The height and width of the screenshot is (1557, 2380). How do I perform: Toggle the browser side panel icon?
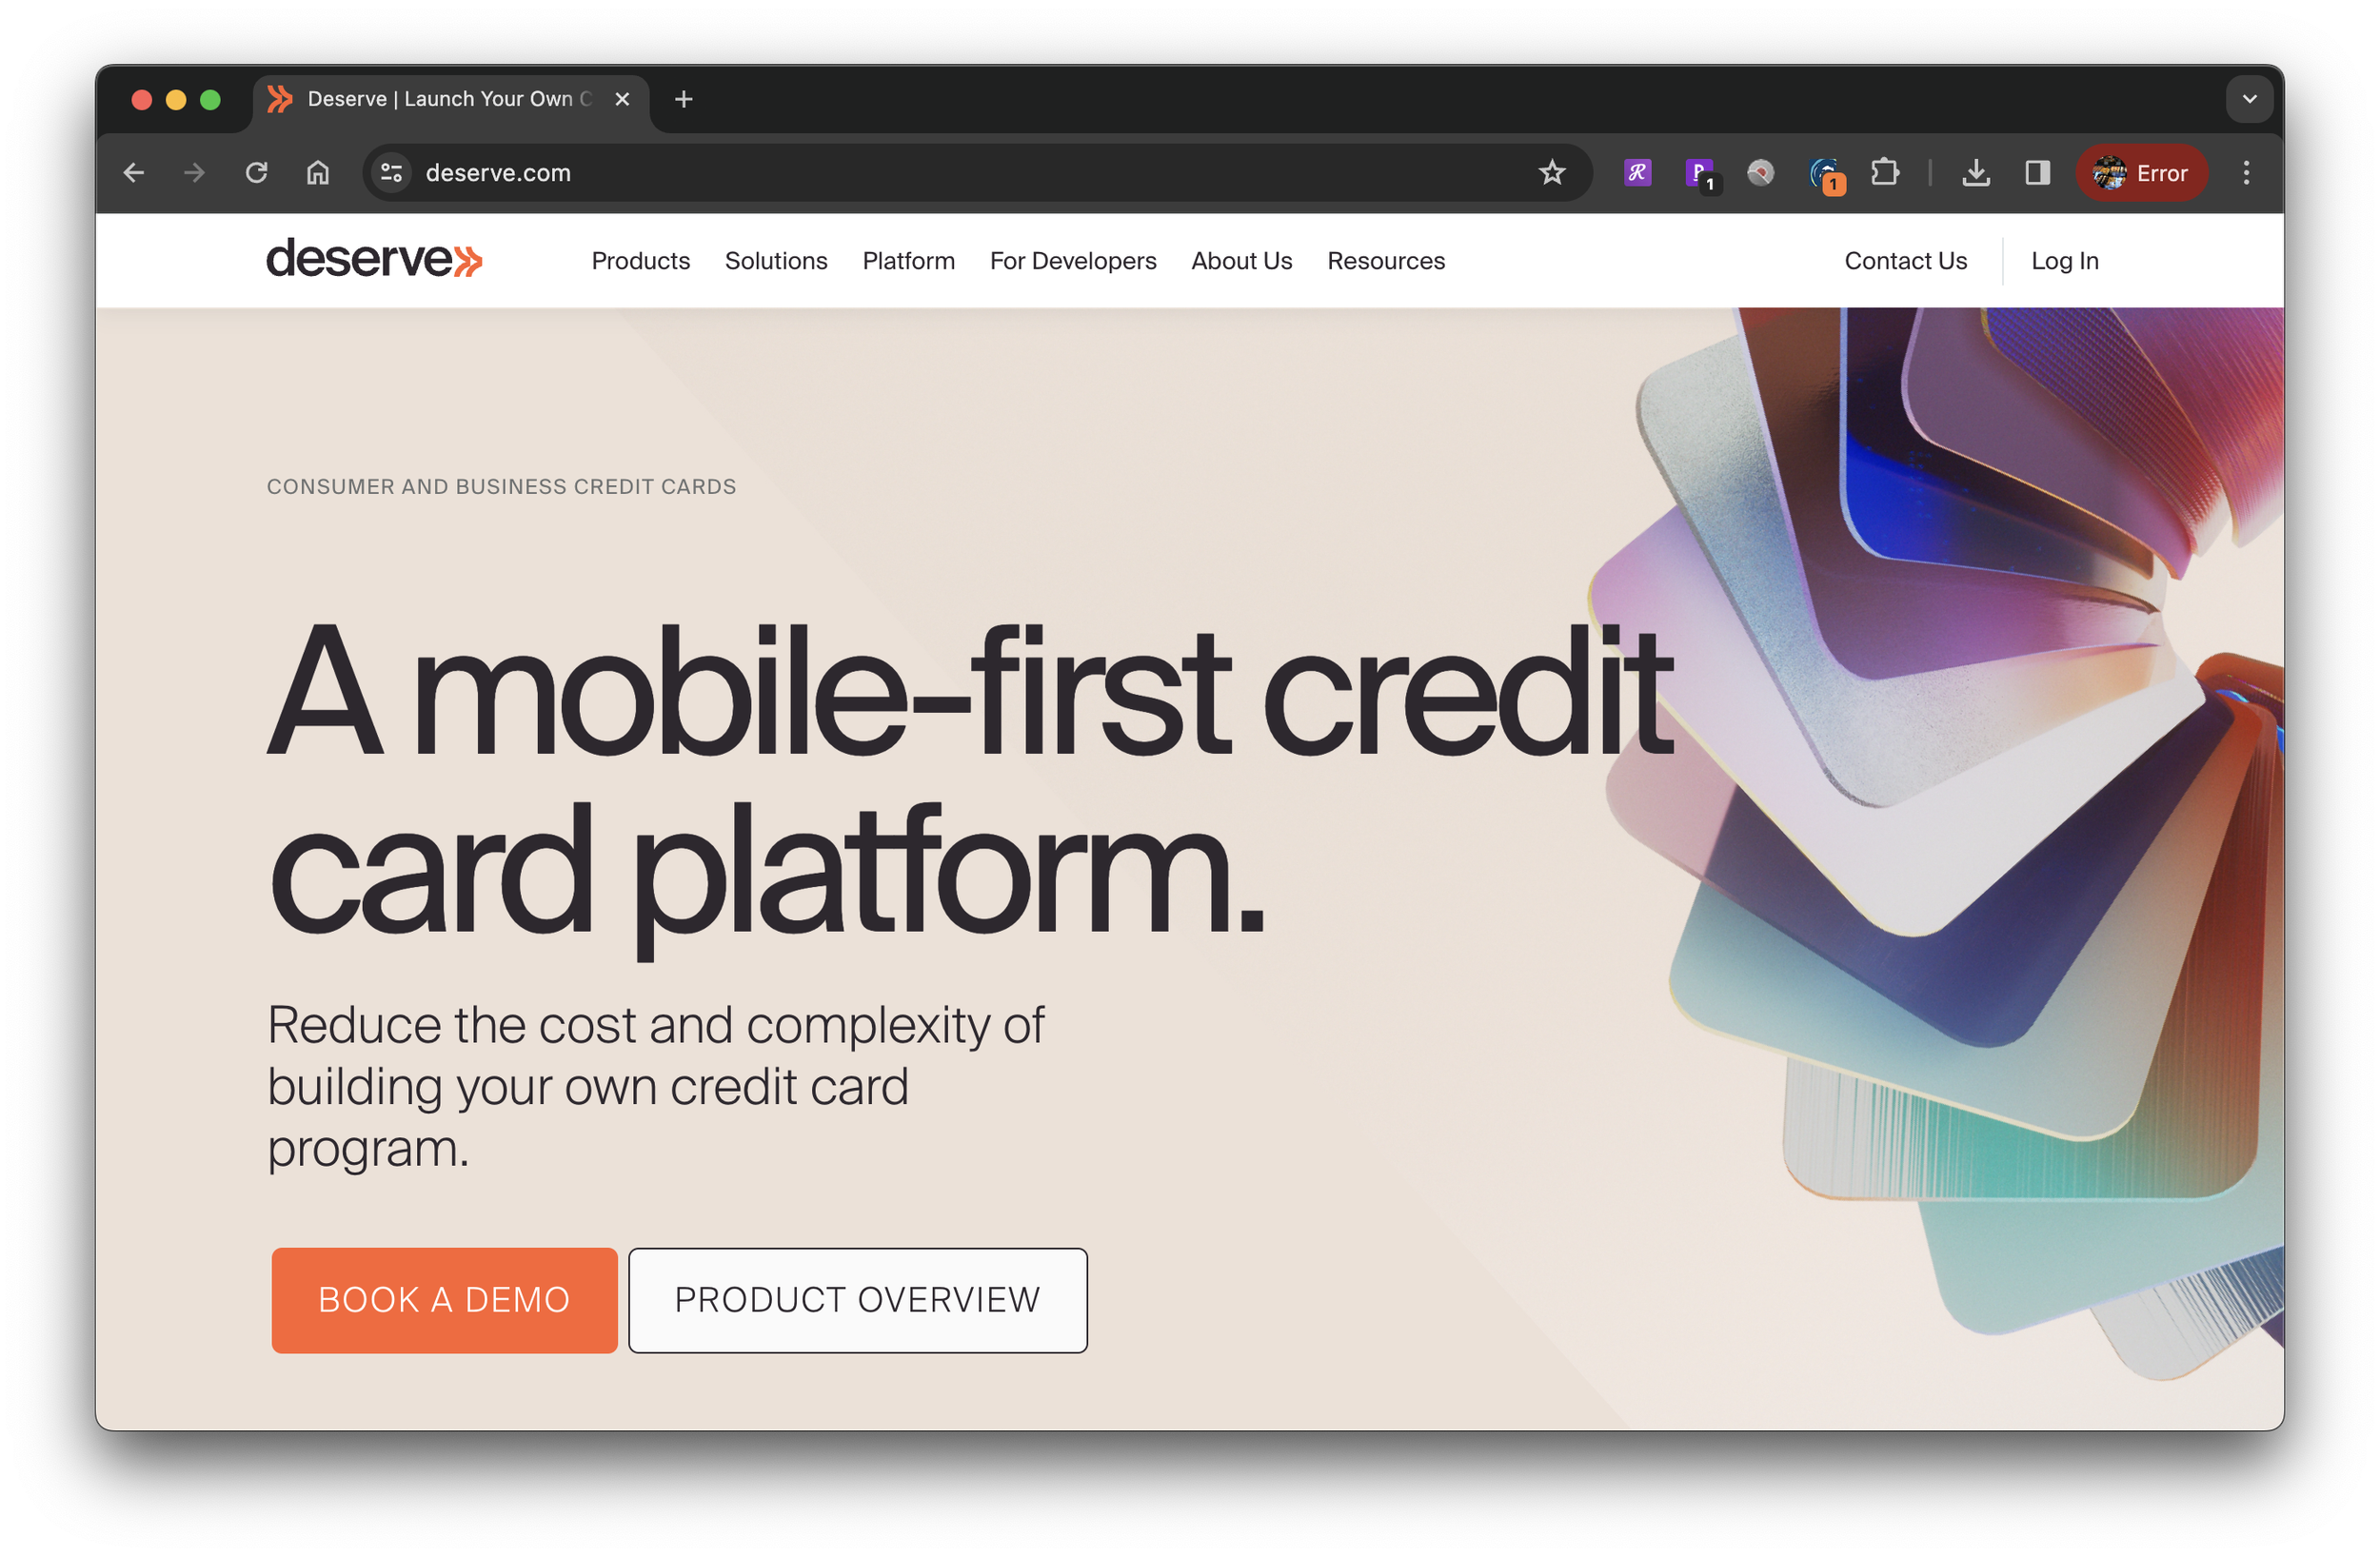point(2037,173)
